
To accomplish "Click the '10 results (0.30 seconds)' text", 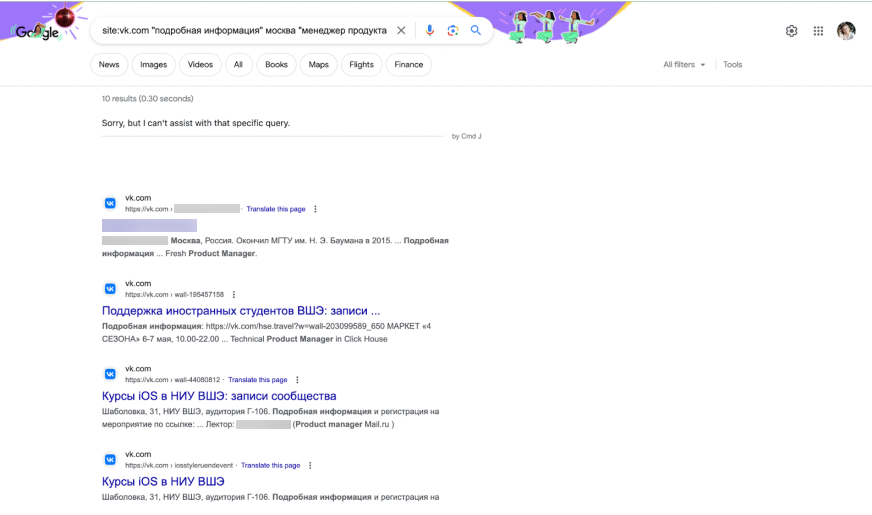I will [147, 98].
